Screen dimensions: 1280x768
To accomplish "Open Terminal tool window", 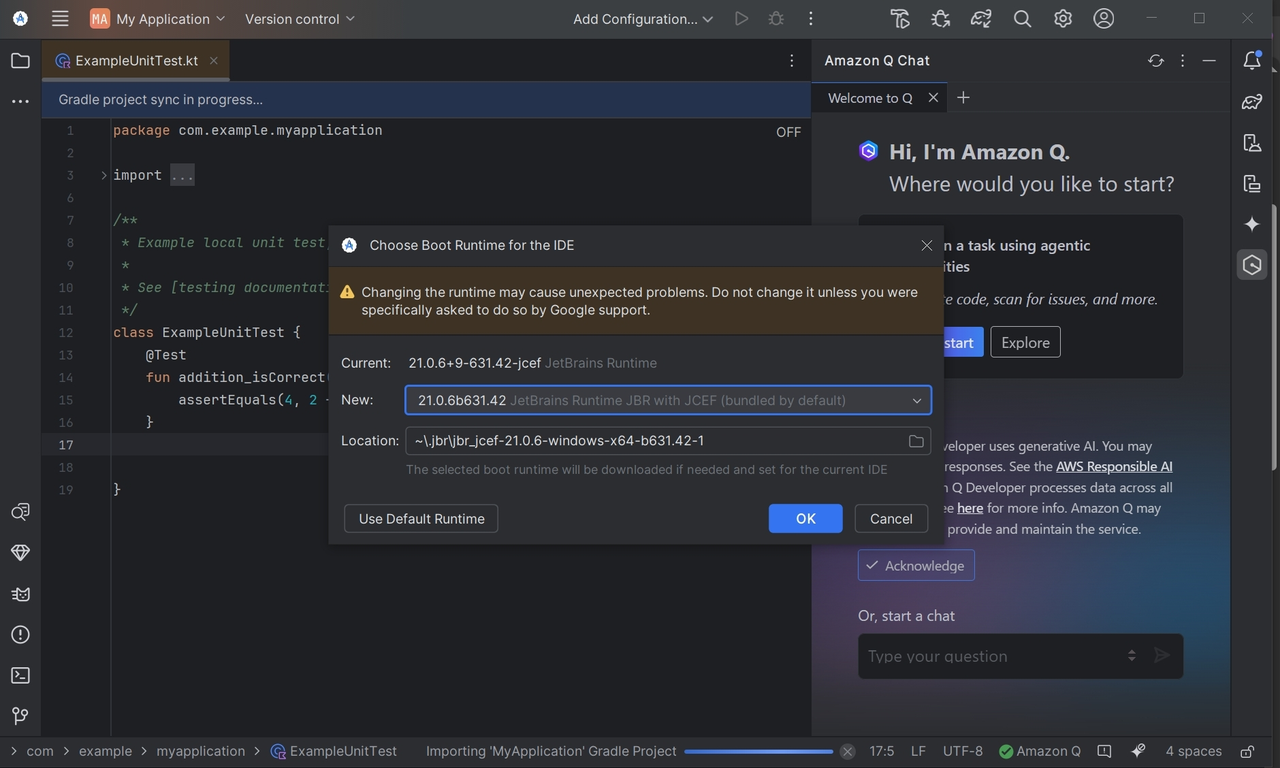I will pyautogui.click(x=20, y=675).
